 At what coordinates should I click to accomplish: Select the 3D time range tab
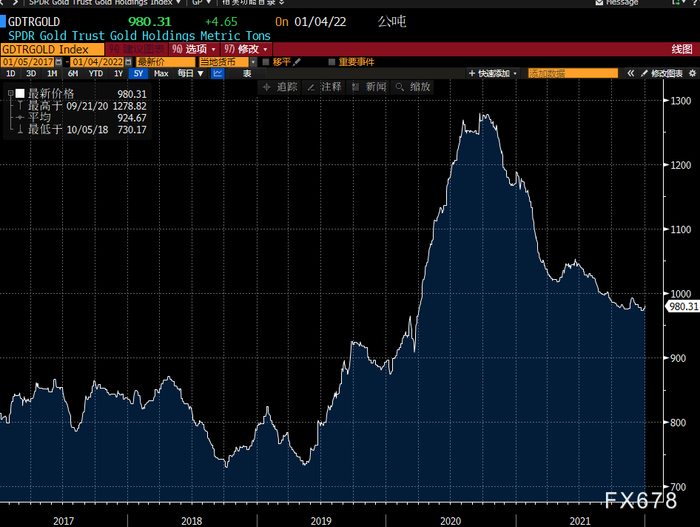(31, 73)
